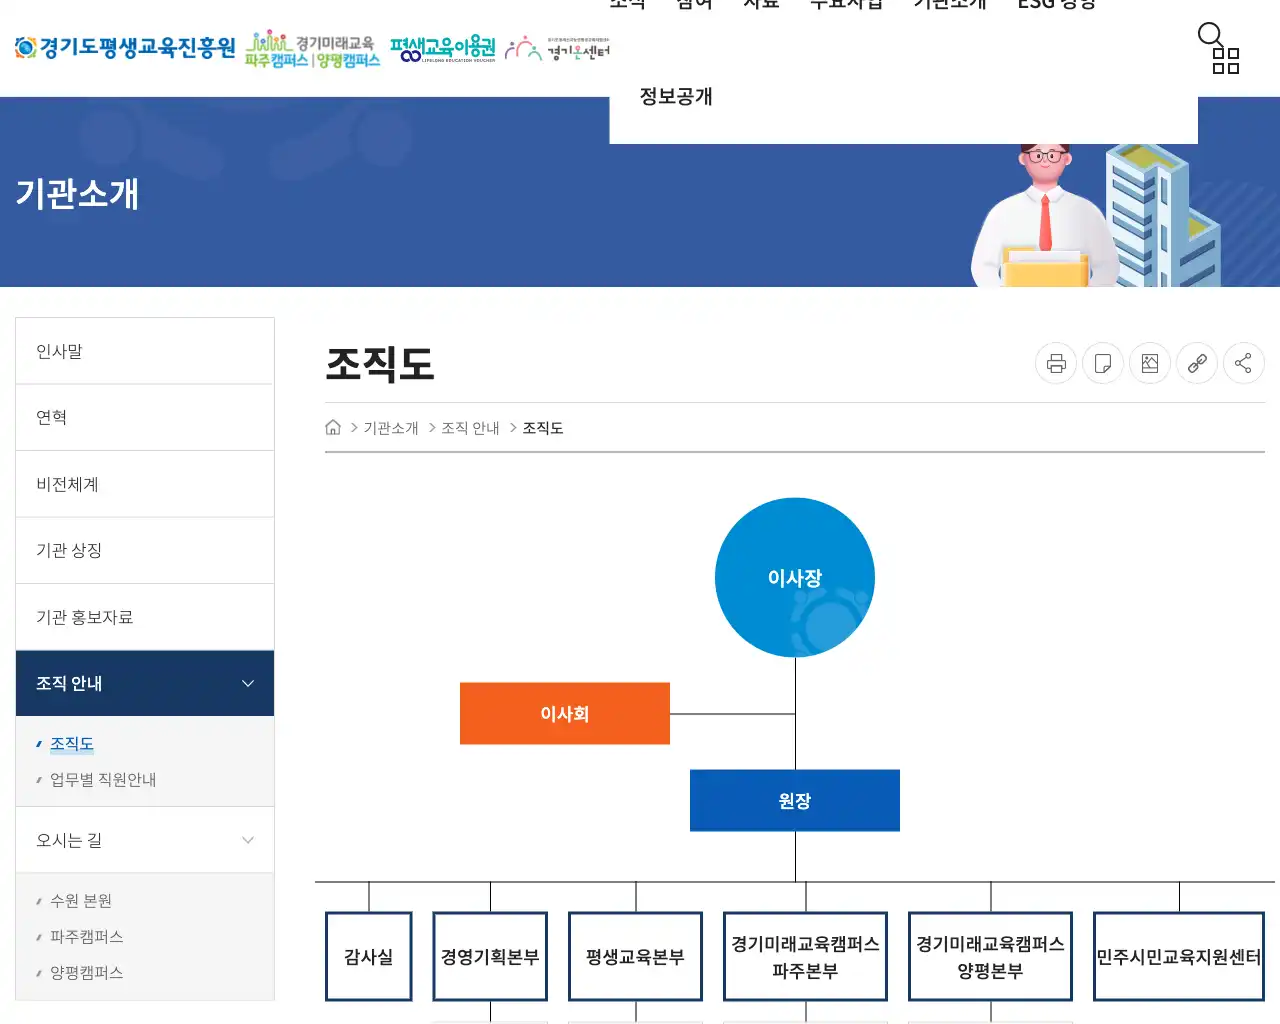
Task: Click the orange 이사회 box
Action: [565, 713]
